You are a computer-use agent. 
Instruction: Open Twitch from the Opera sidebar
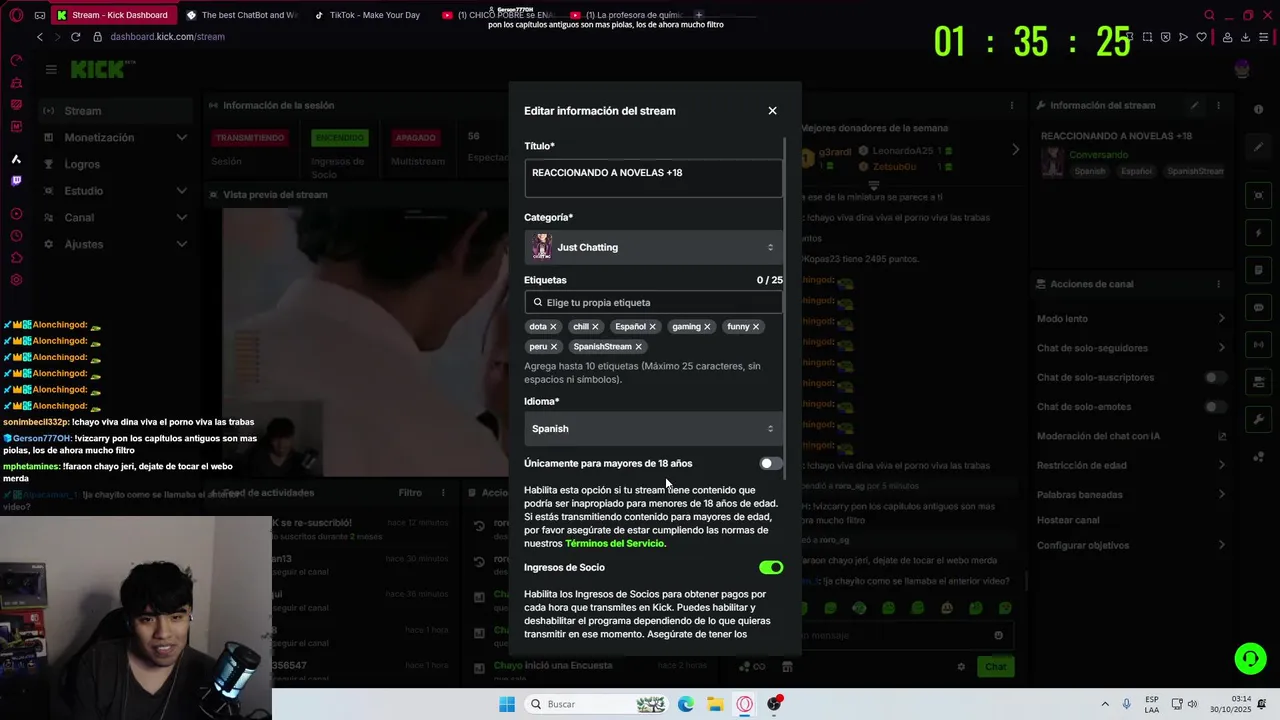tap(16, 181)
